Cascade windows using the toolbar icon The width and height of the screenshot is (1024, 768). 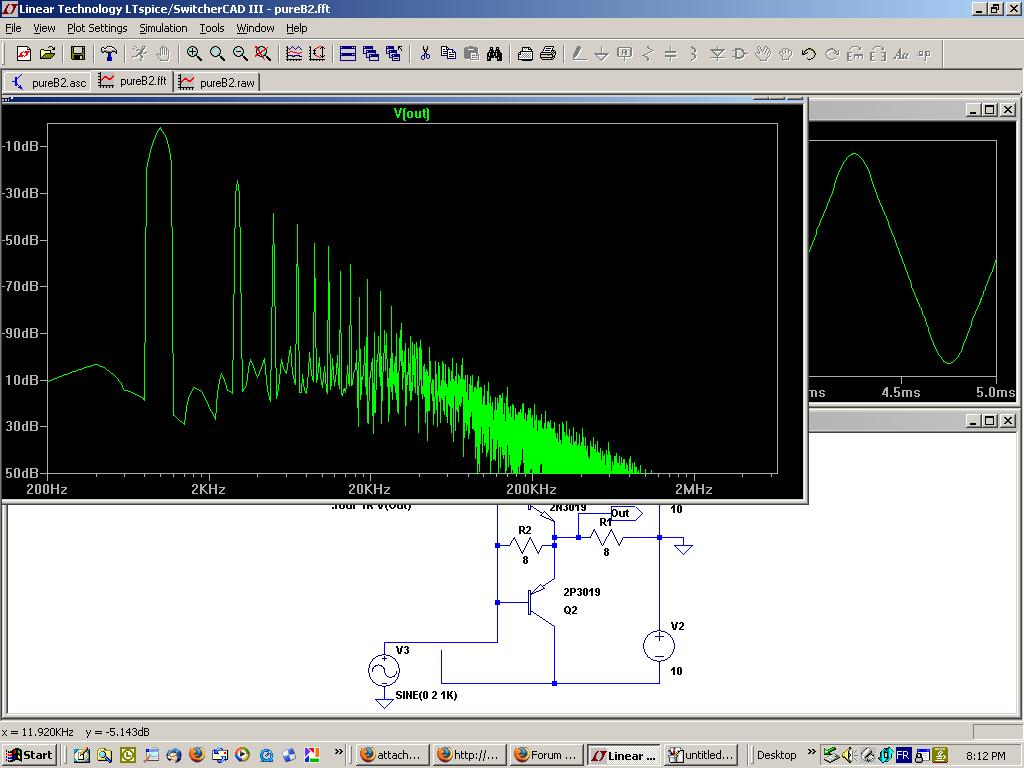tap(371, 54)
